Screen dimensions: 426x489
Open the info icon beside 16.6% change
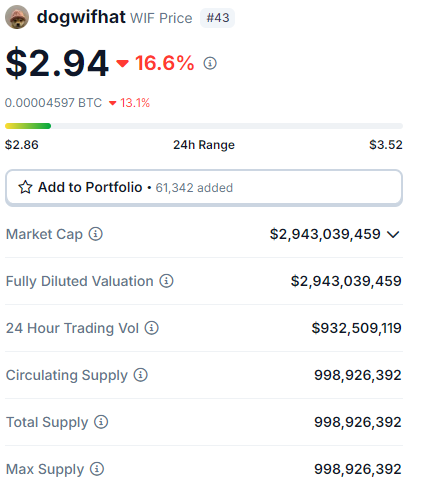pos(210,63)
